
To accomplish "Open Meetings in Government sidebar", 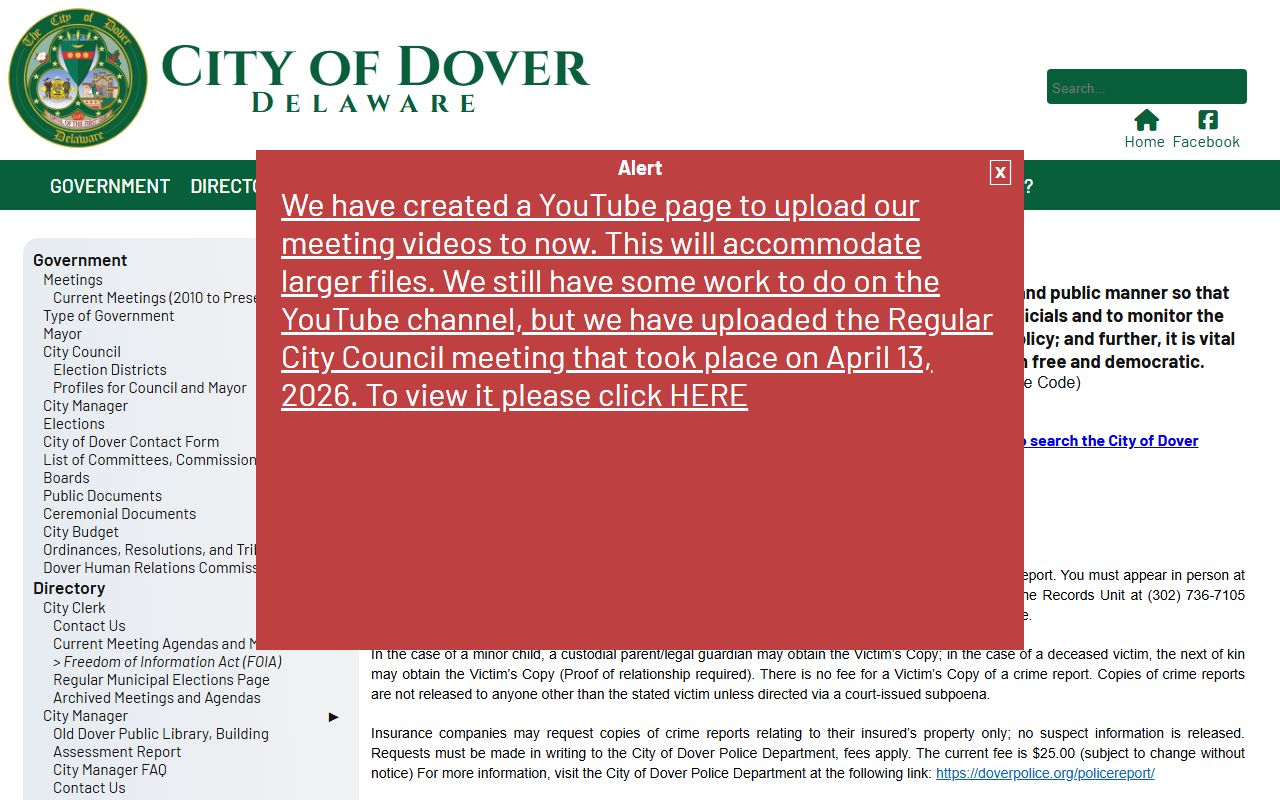I will (72, 280).
